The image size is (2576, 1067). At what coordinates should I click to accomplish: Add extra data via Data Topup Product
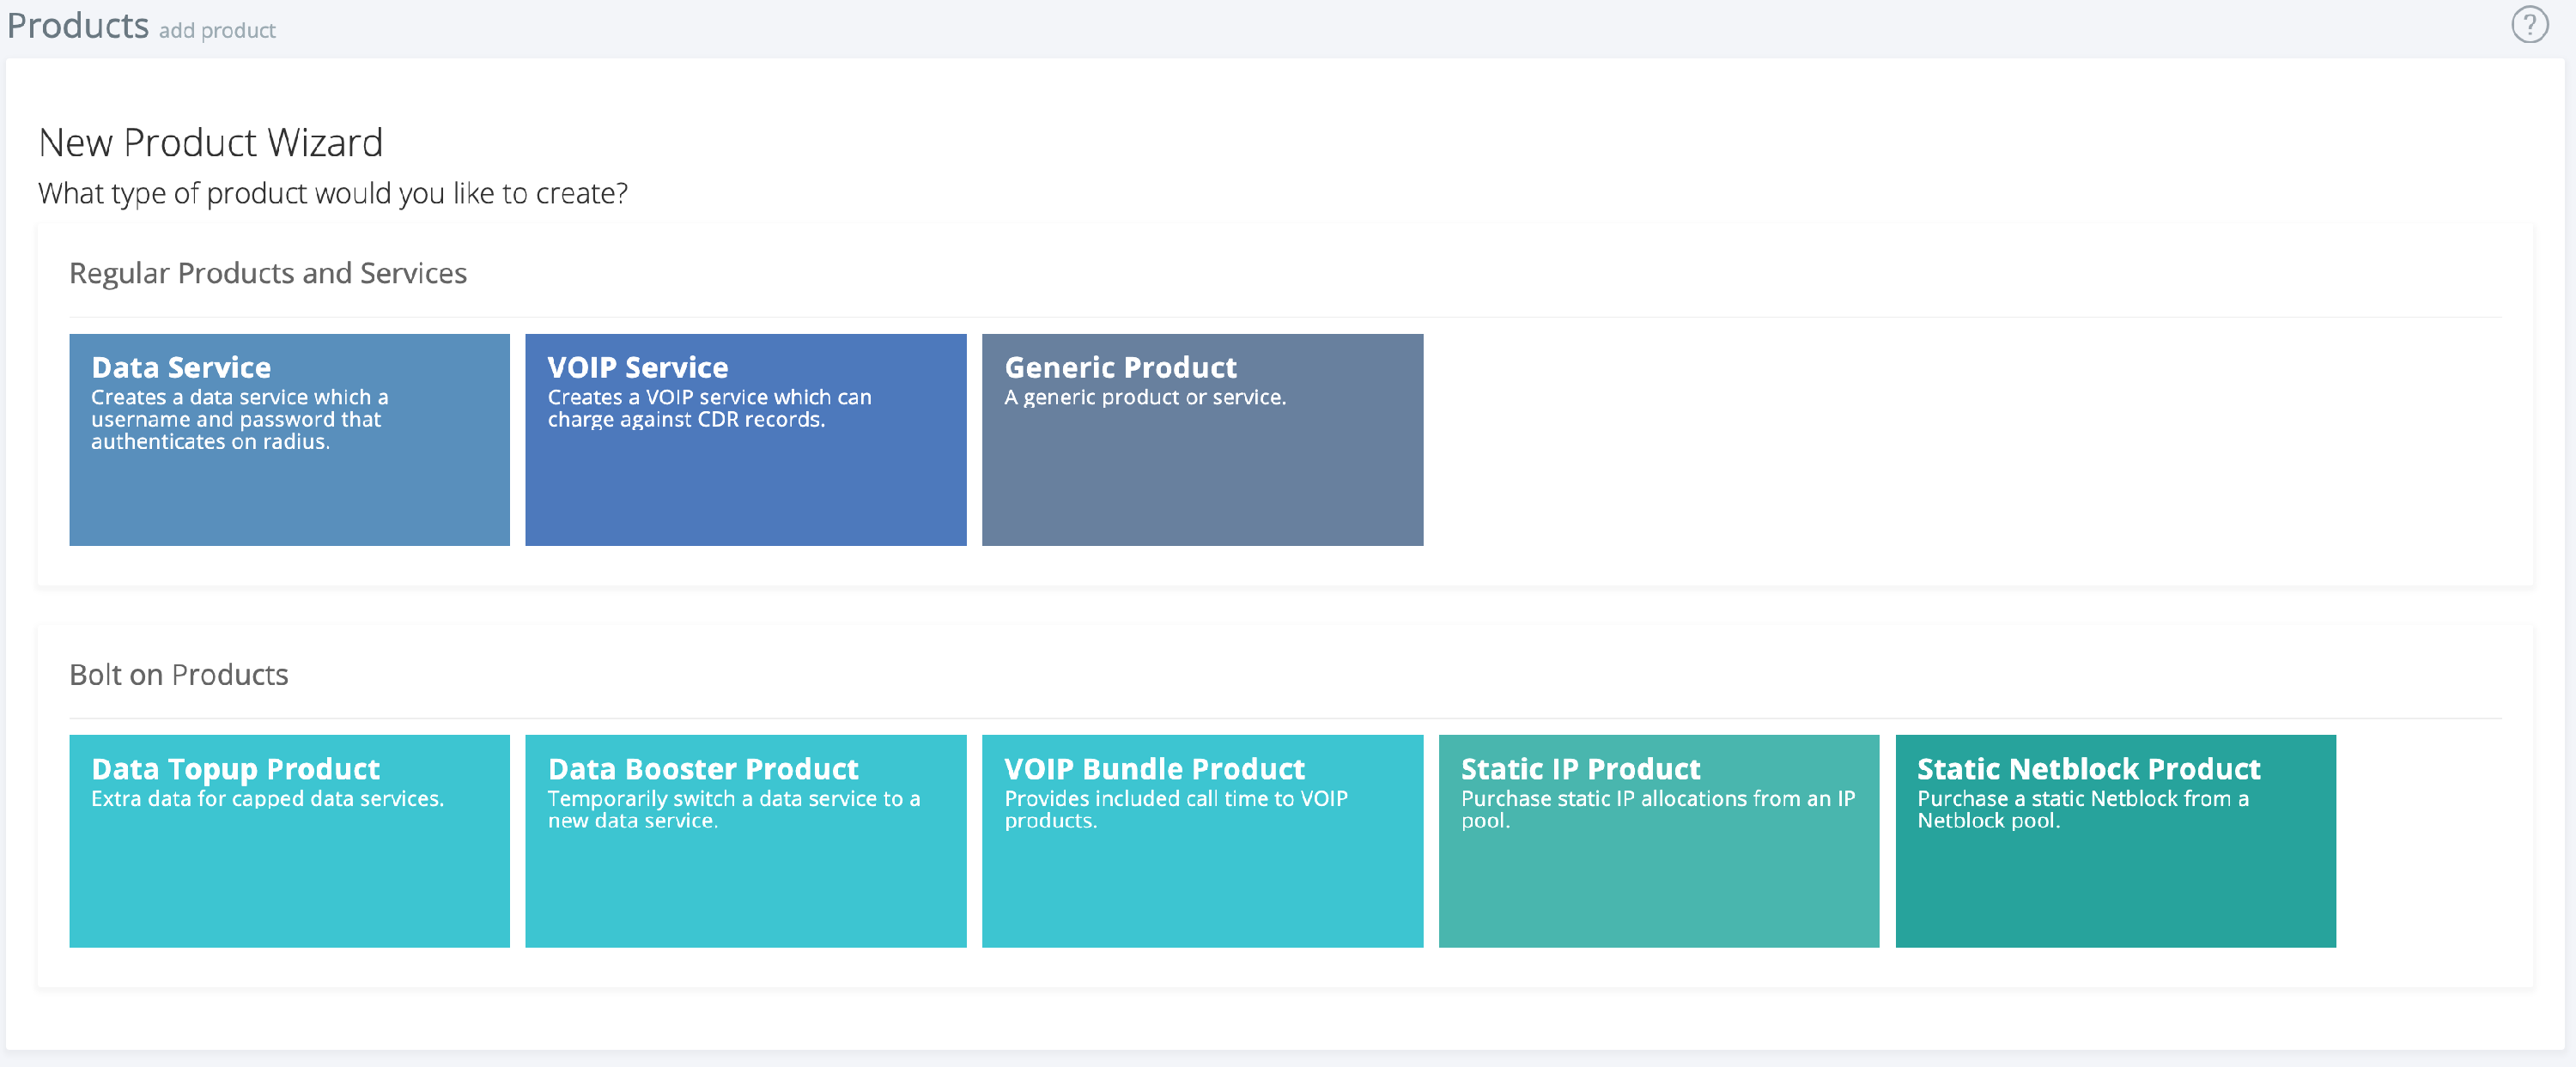tap(289, 840)
